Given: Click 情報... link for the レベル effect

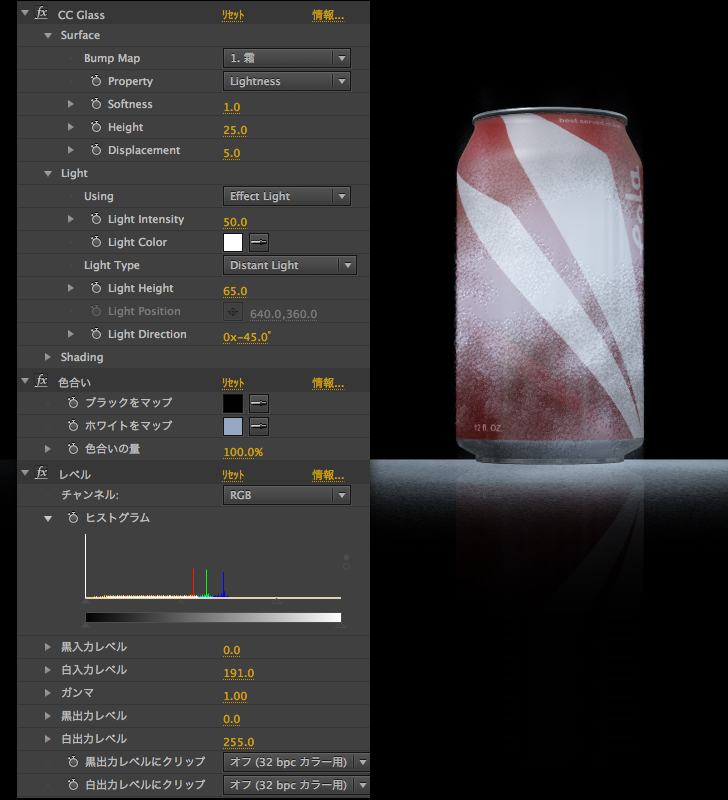Looking at the screenshot, I should pyautogui.click(x=327, y=474).
